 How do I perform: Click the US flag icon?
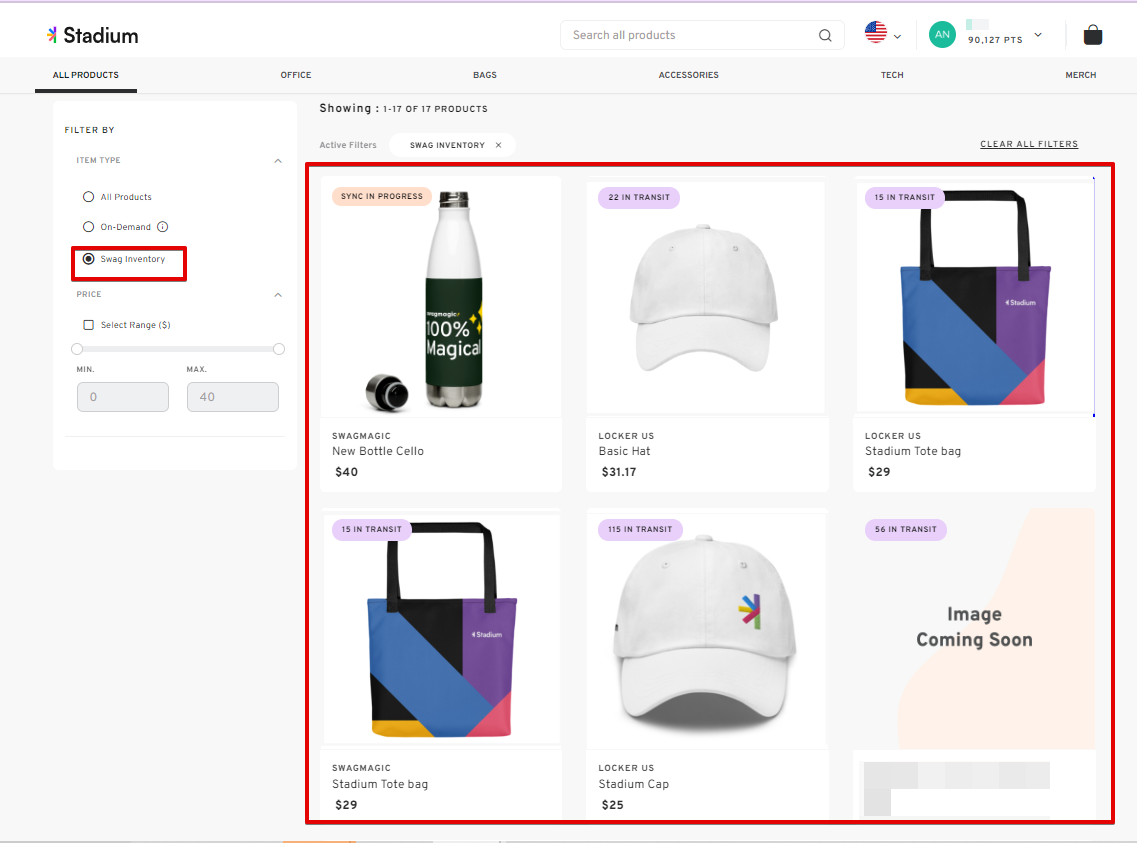point(876,33)
